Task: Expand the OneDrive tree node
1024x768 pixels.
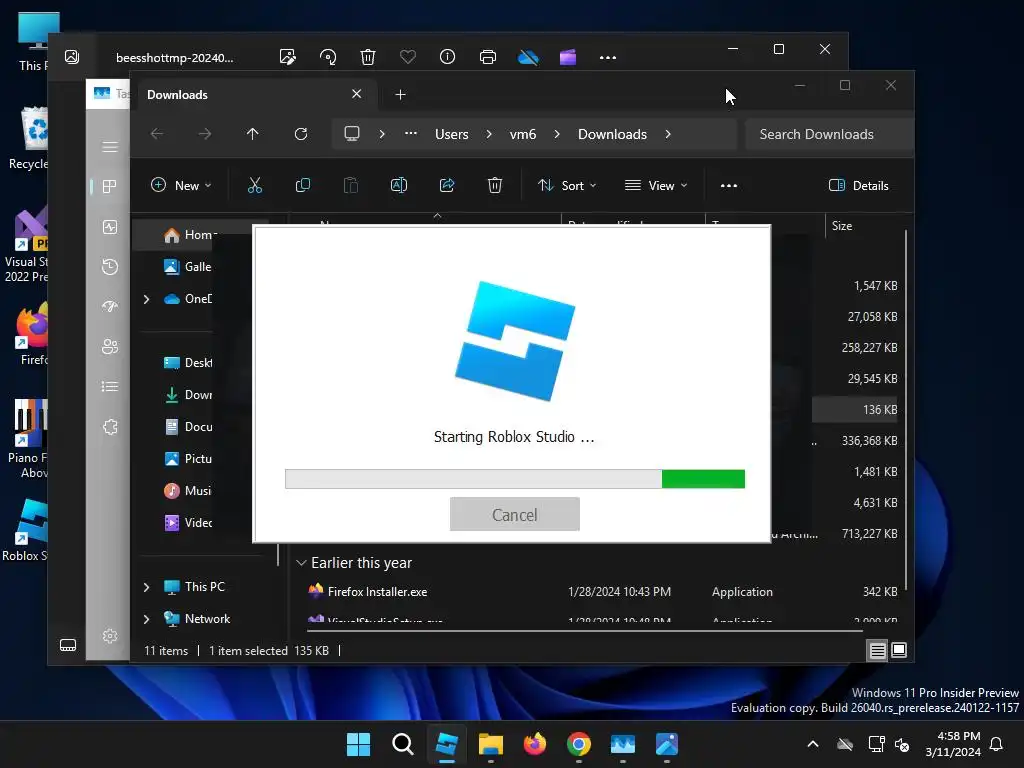Action: click(x=147, y=298)
